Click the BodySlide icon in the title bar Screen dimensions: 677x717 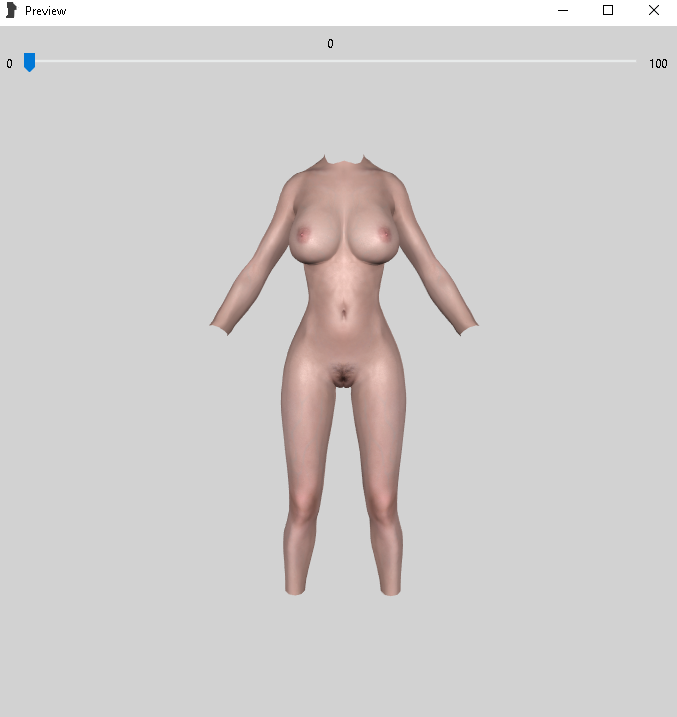(x=11, y=10)
